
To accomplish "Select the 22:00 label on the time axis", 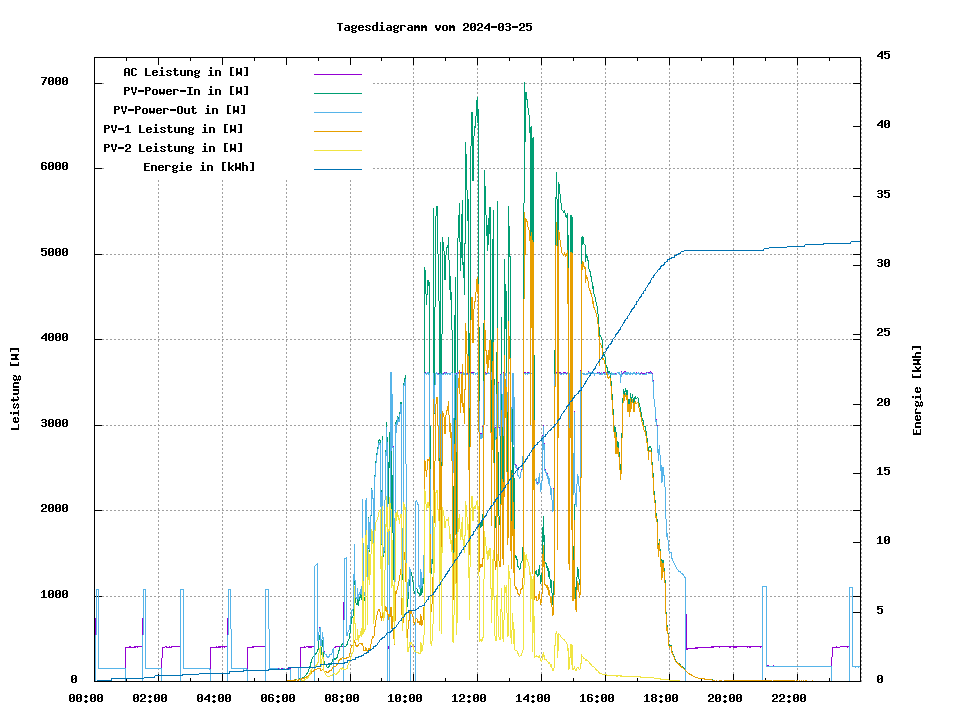I will pyautogui.click(x=789, y=698).
